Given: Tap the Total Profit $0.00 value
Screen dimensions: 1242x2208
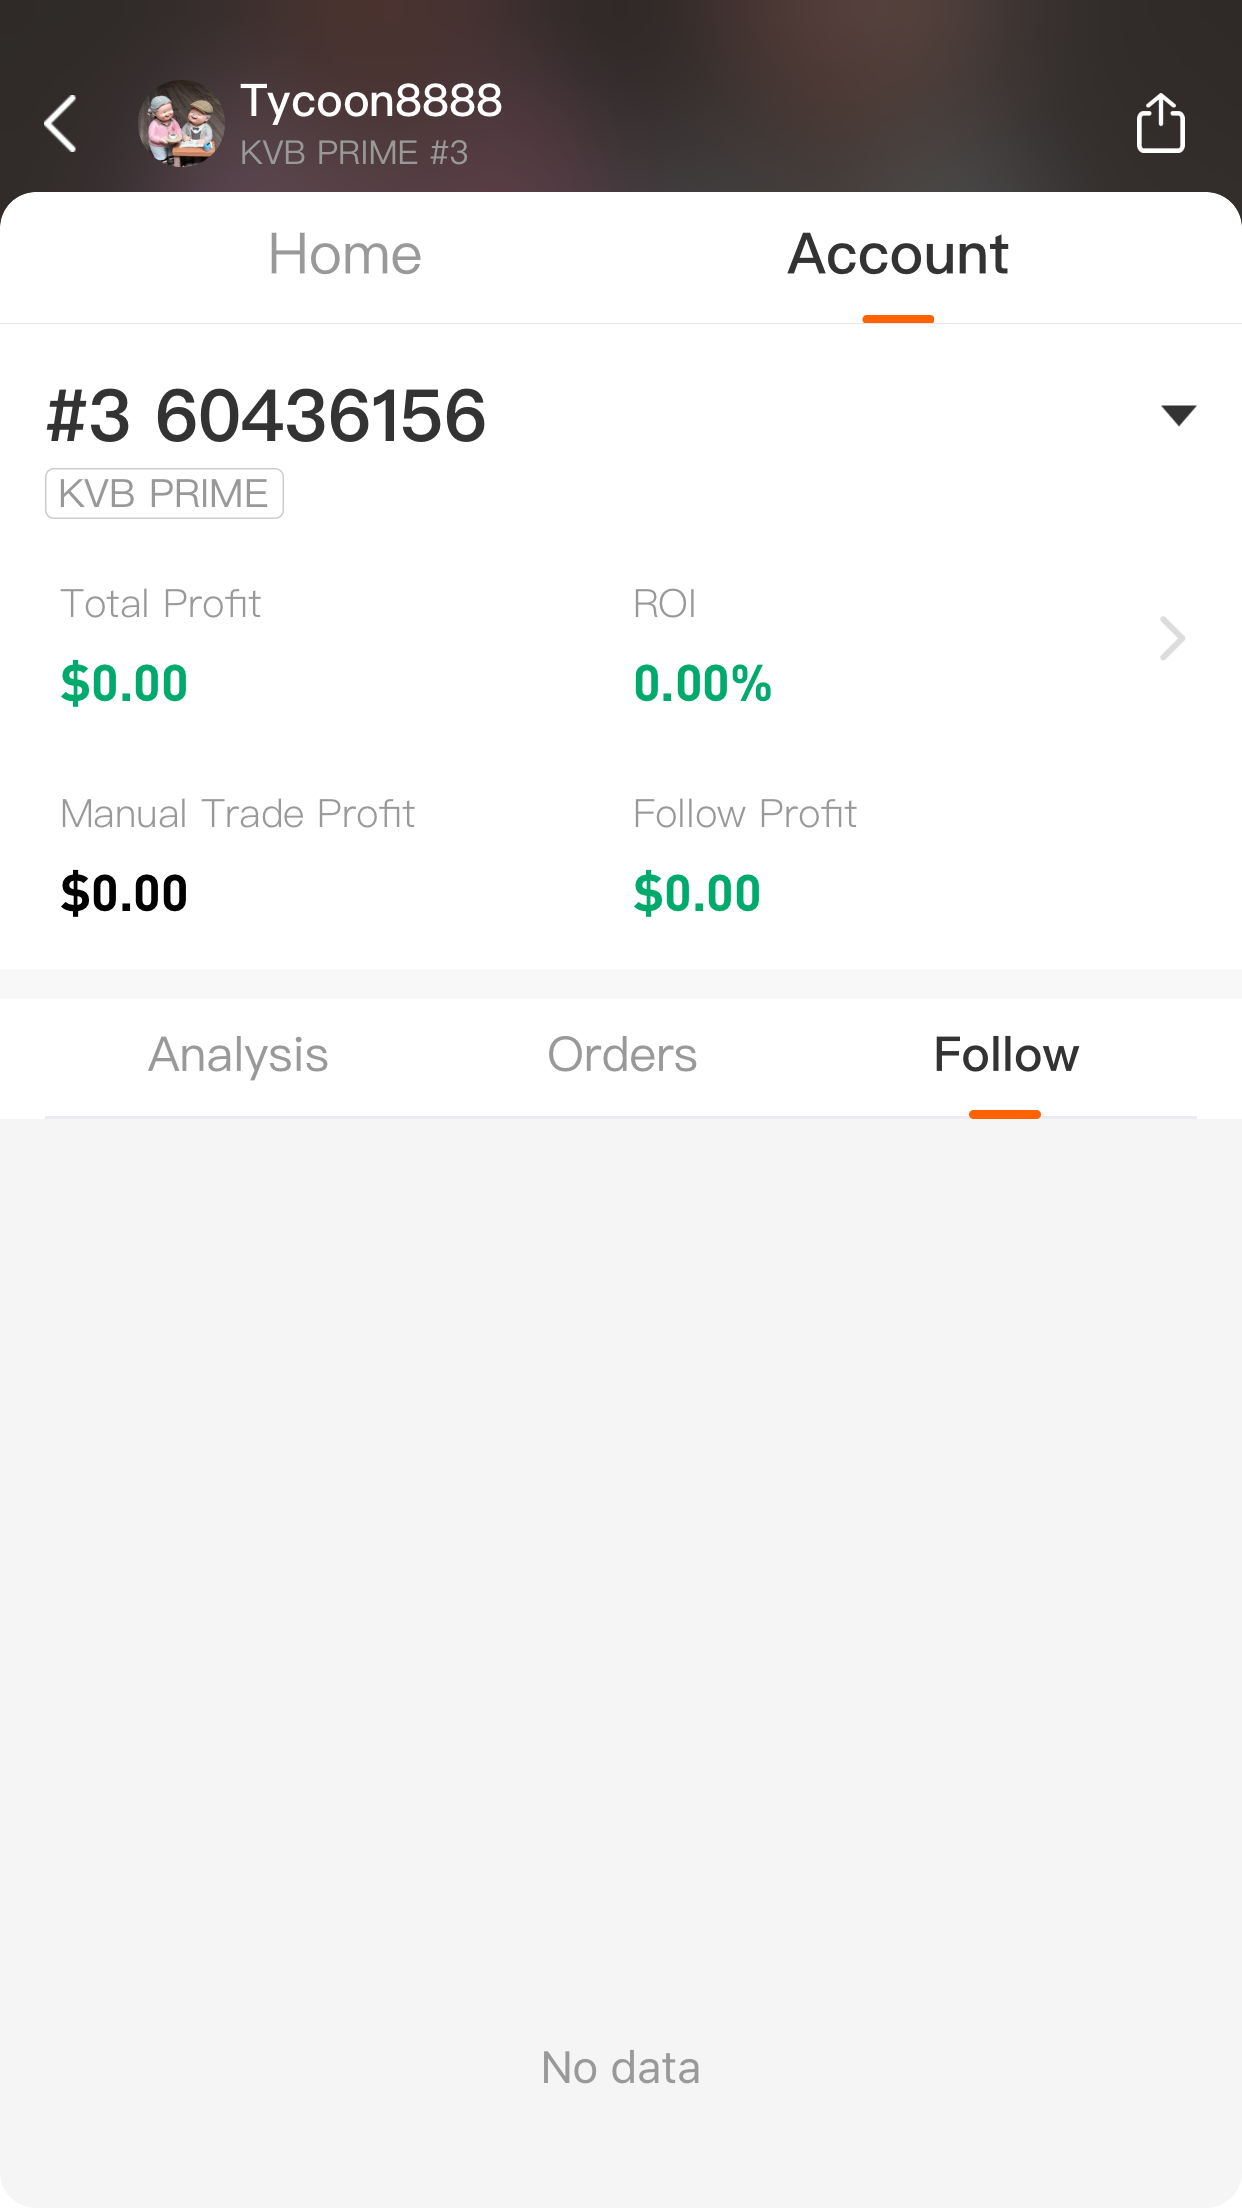Looking at the screenshot, I should coord(124,684).
